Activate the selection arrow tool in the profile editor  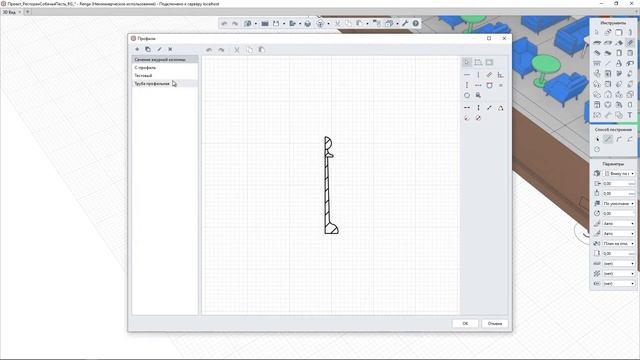click(x=467, y=62)
